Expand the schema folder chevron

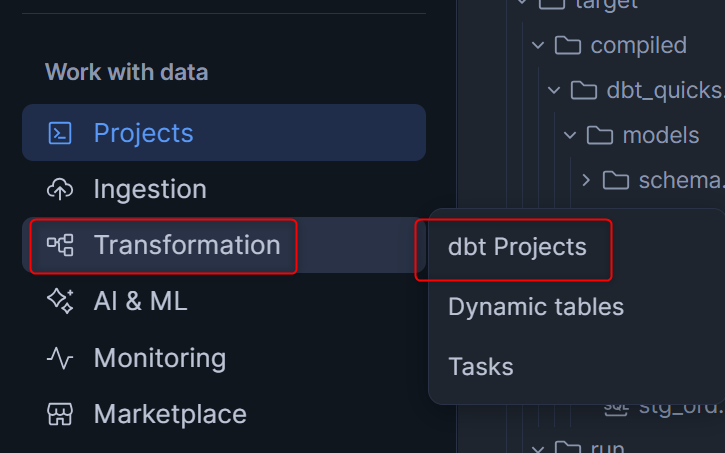tap(586, 180)
